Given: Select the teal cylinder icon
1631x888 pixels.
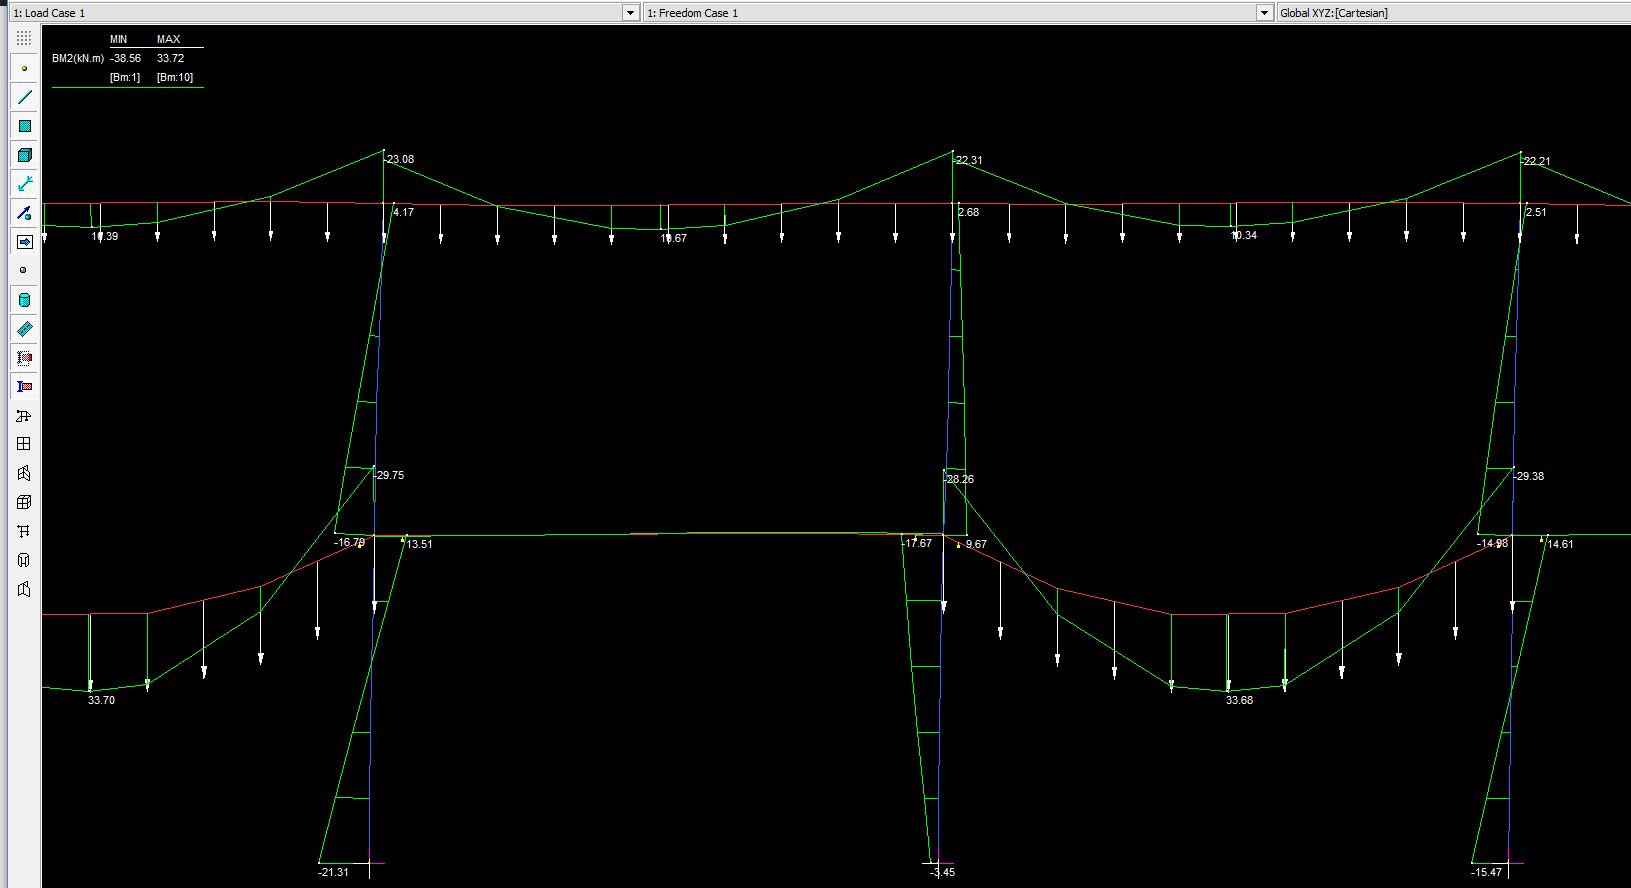Looking at the screenshot, I should 24,300.
